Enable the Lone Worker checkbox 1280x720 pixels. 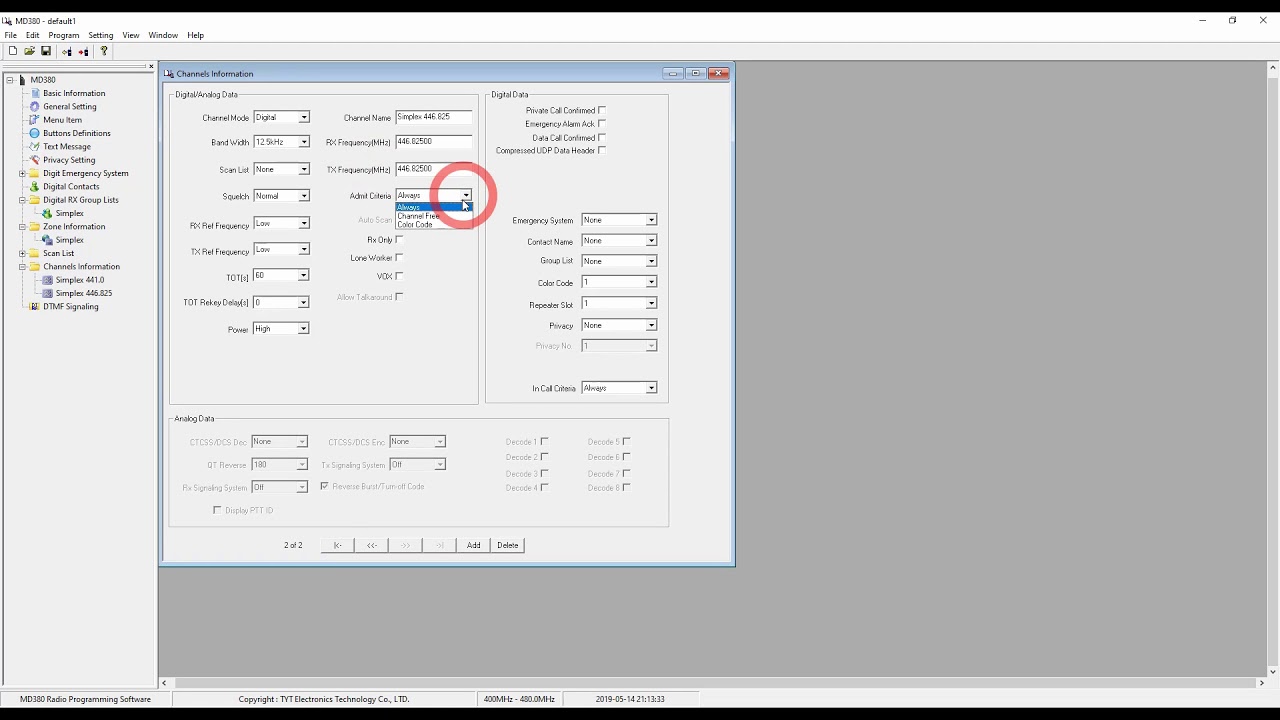click(400, 257)
